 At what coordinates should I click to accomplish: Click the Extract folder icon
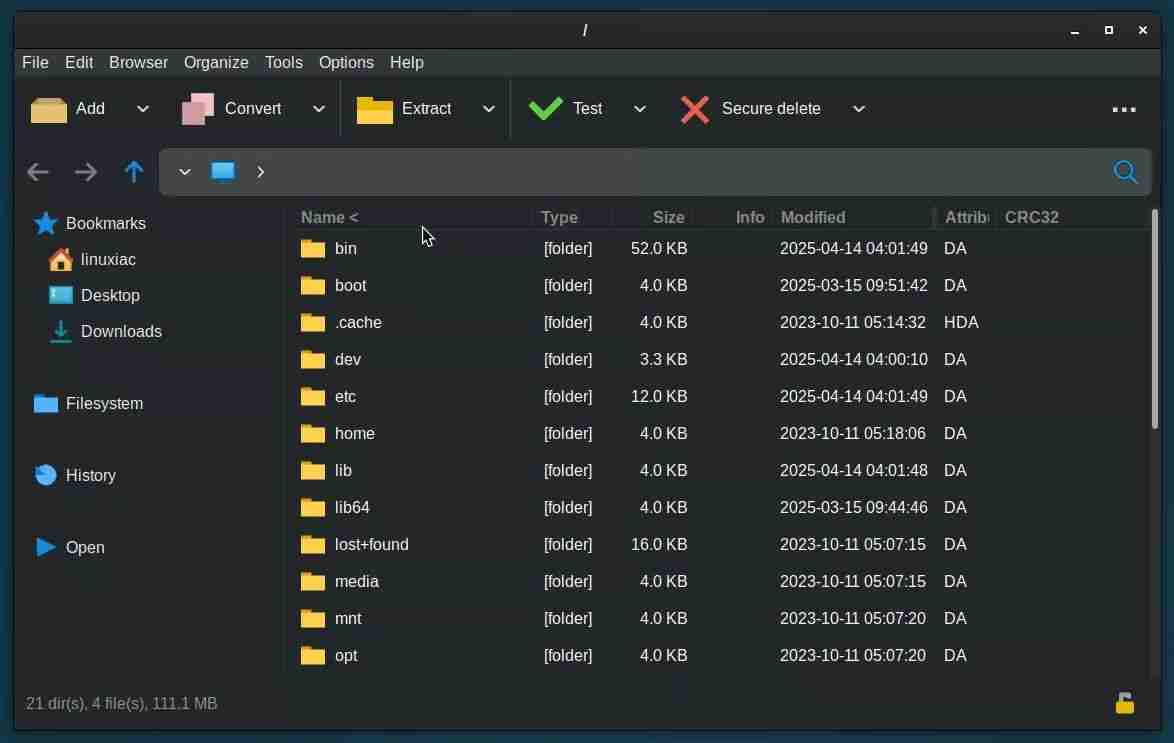click(375, 109)
